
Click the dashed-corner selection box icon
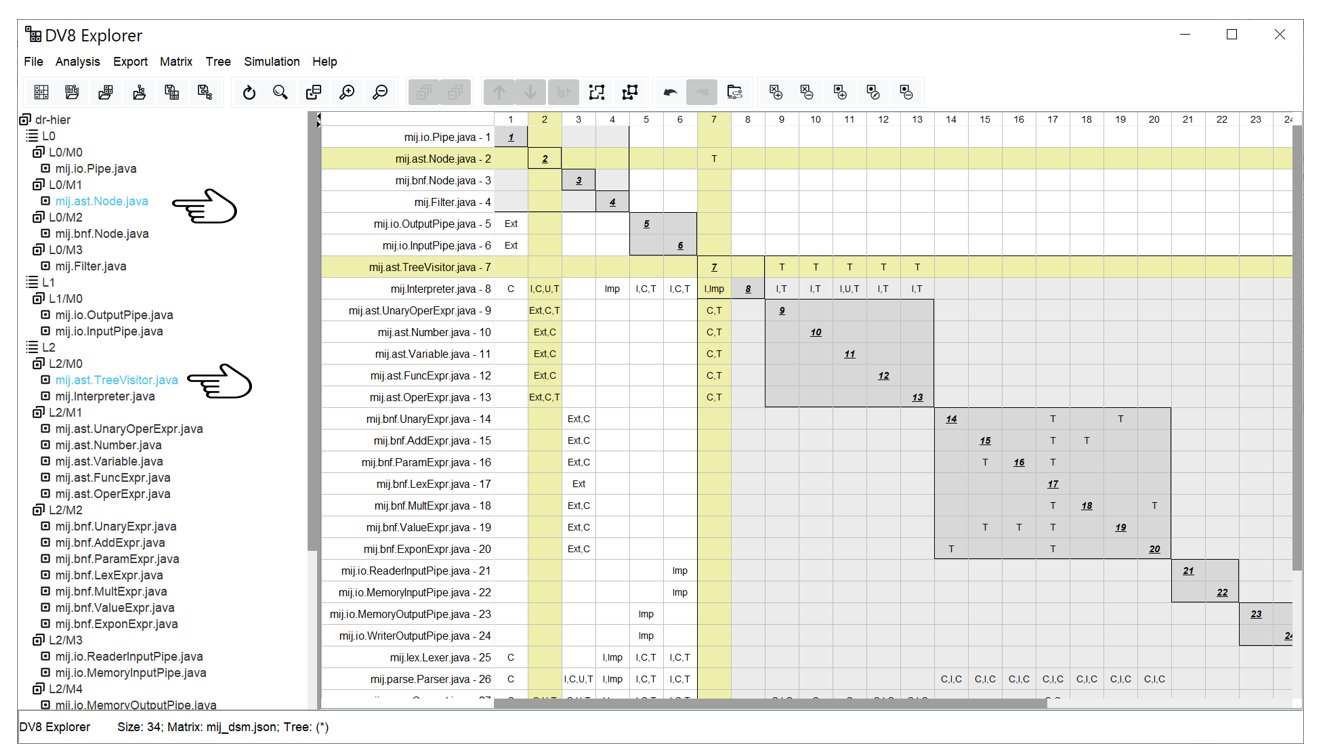(597, 92)
